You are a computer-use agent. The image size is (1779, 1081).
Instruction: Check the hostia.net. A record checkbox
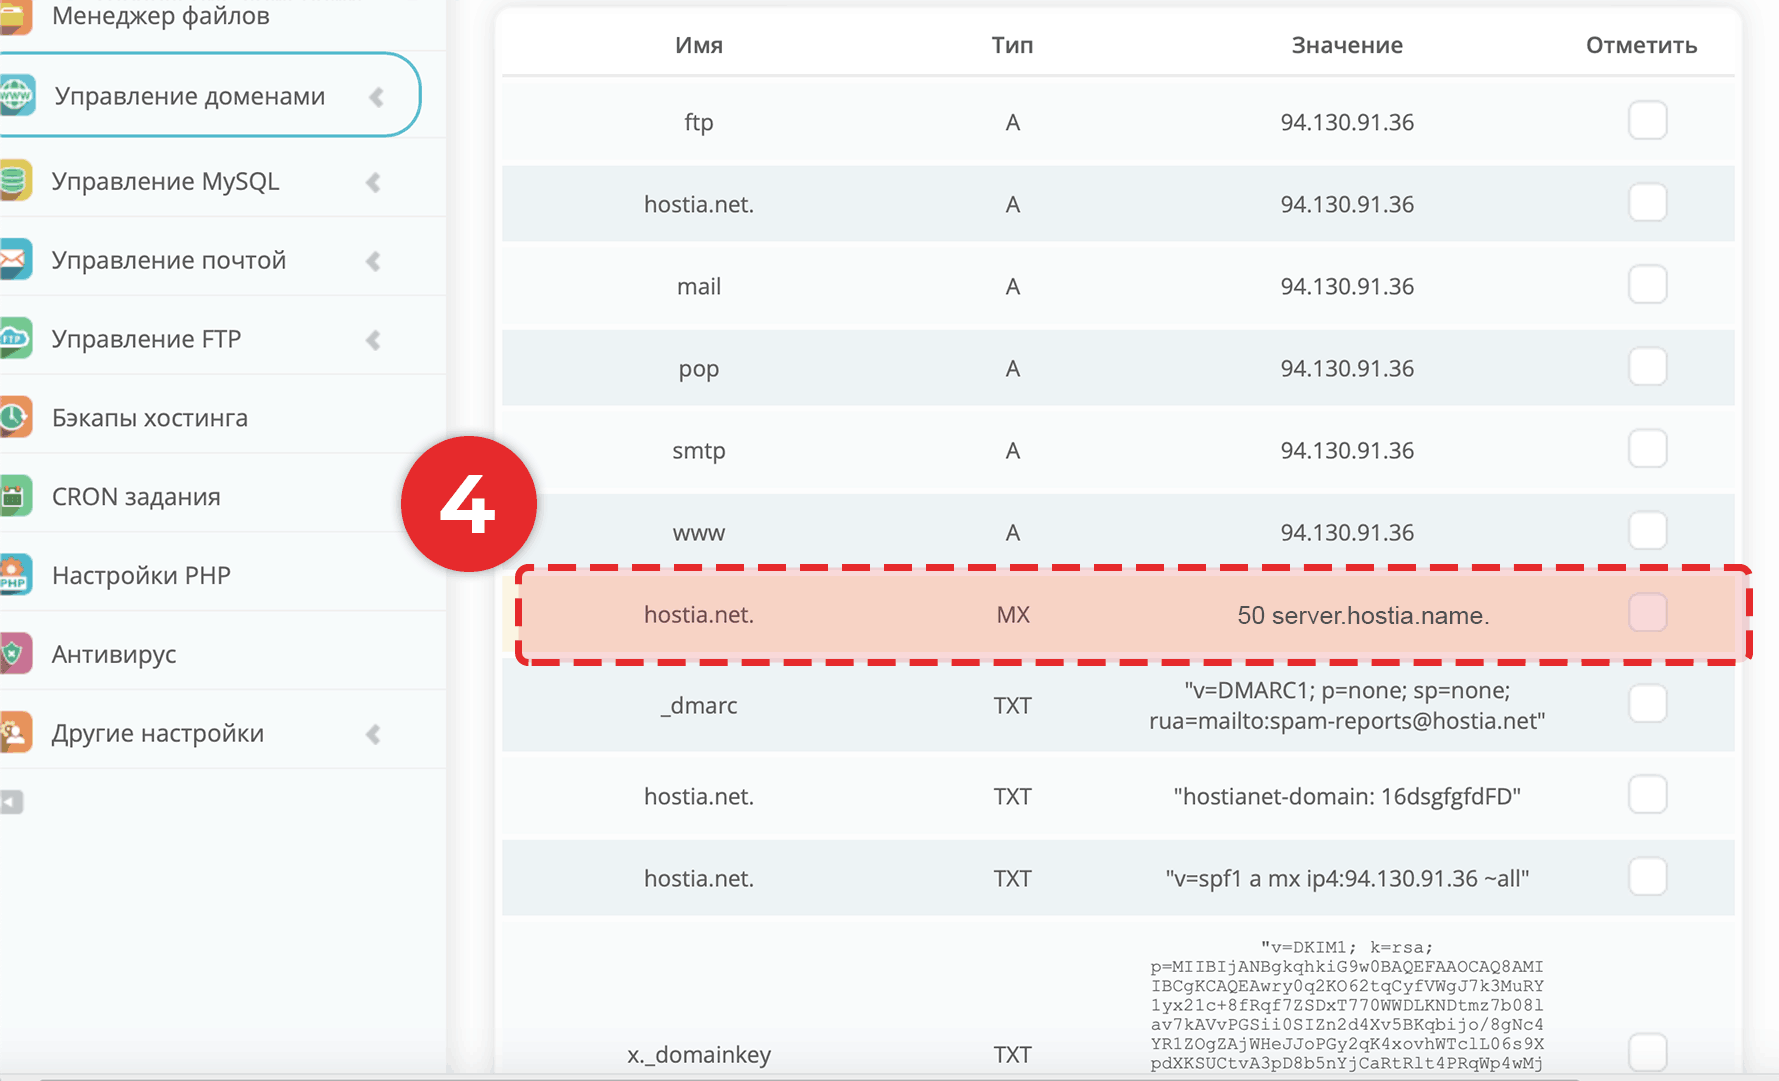pyautogui.click(x=1647, y=203)
